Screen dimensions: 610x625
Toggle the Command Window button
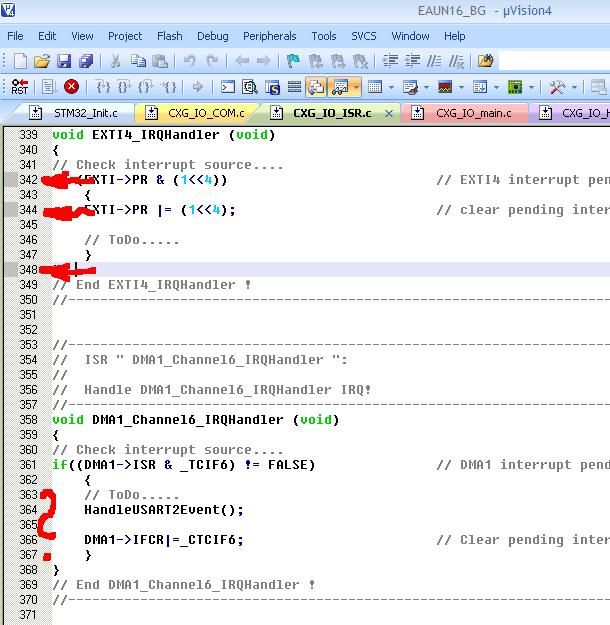click(228, 87)
